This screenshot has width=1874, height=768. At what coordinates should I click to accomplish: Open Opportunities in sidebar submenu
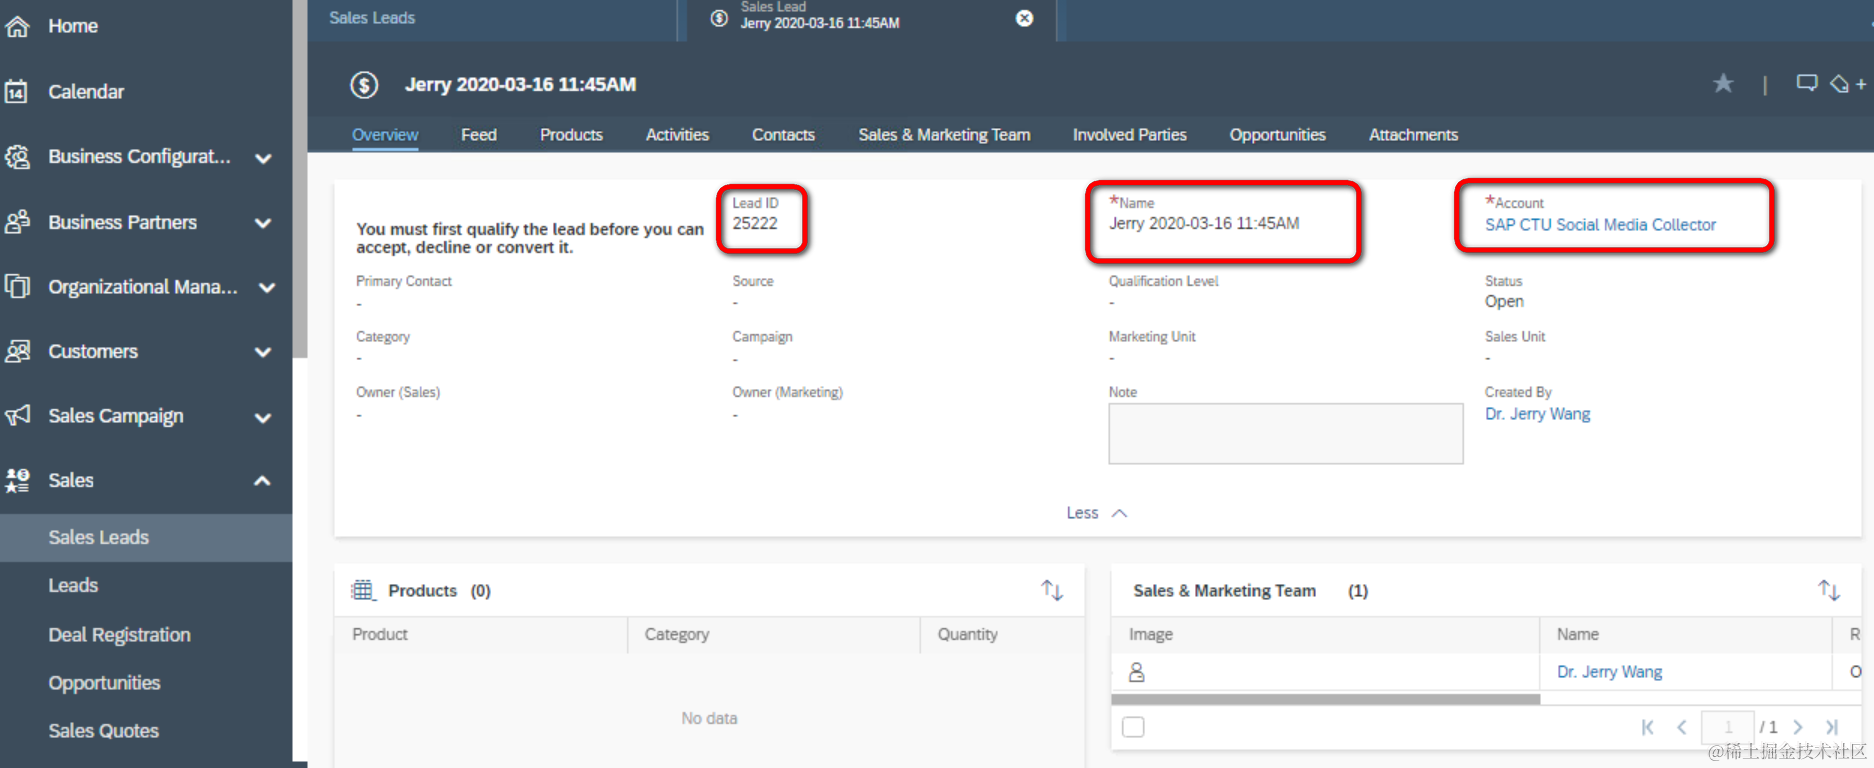tap(104, 683)
